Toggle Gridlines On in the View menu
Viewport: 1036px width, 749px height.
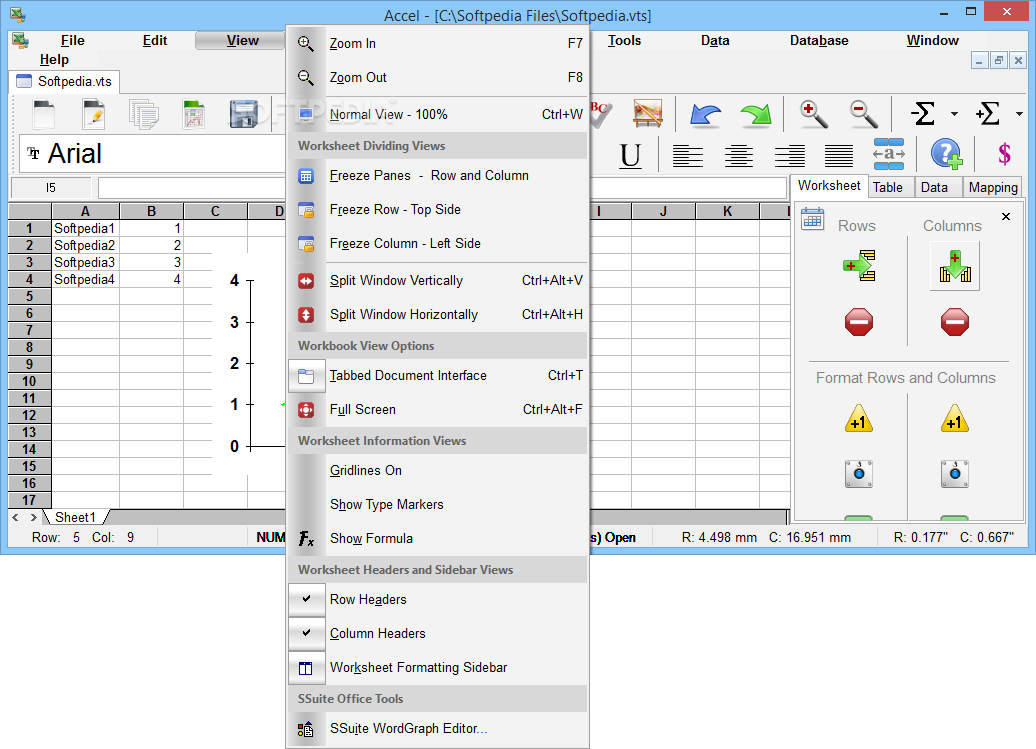(437, 470)
